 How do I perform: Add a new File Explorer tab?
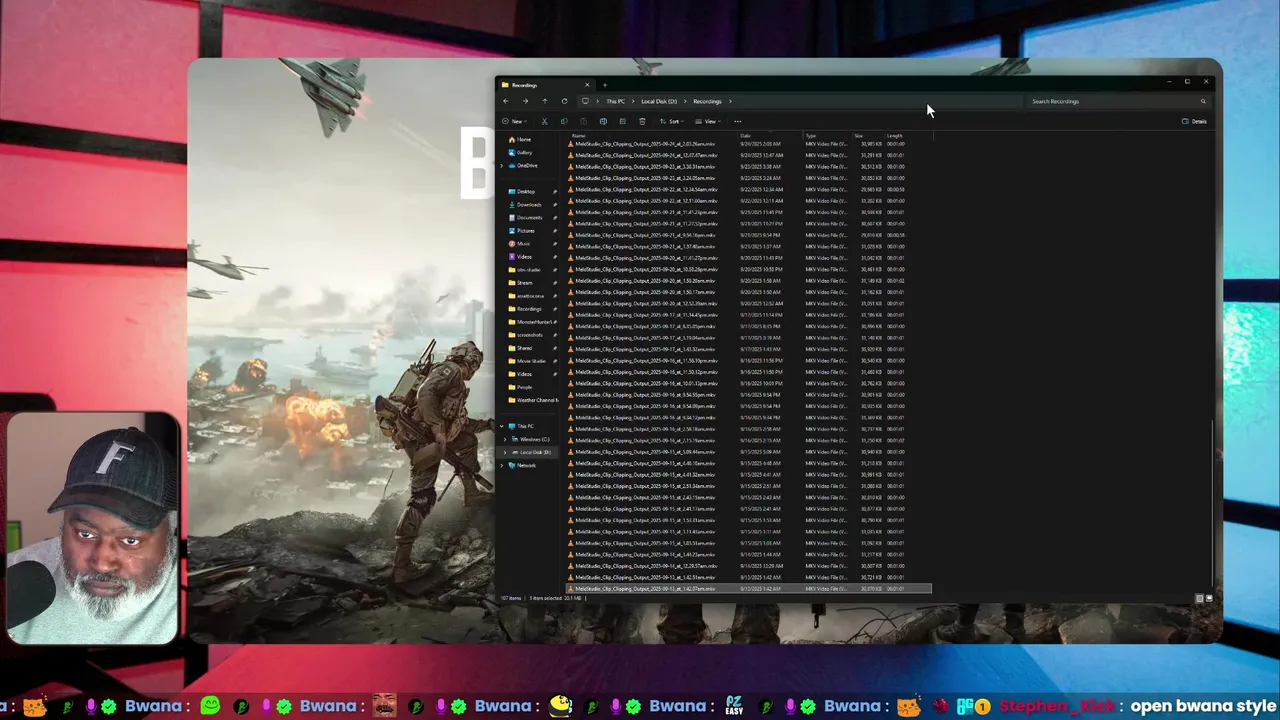[604, 85]
